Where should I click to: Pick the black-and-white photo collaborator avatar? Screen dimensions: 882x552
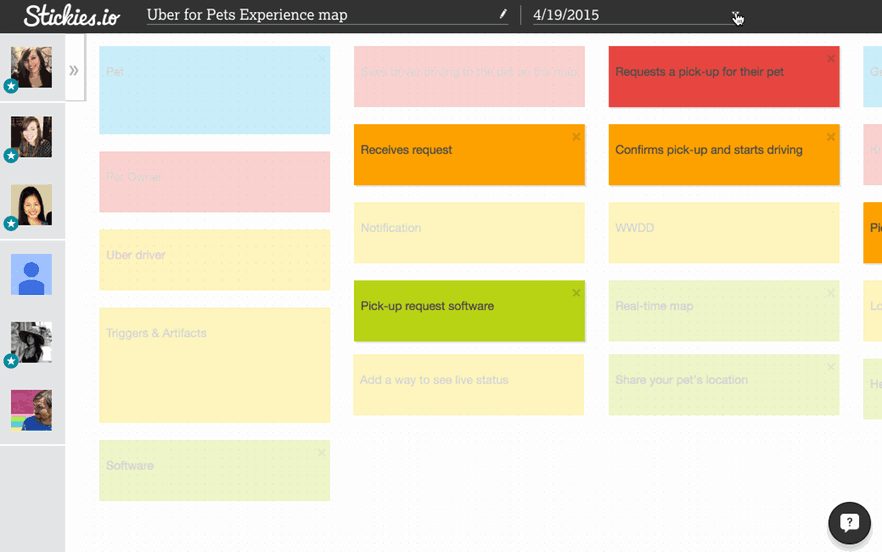tap(31, 342)
